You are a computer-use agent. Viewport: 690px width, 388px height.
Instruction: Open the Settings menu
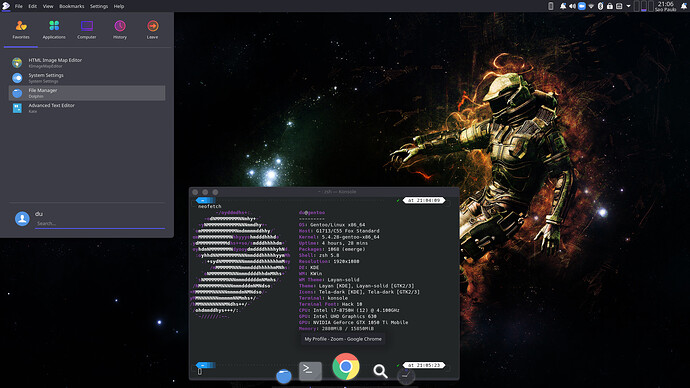99,6
